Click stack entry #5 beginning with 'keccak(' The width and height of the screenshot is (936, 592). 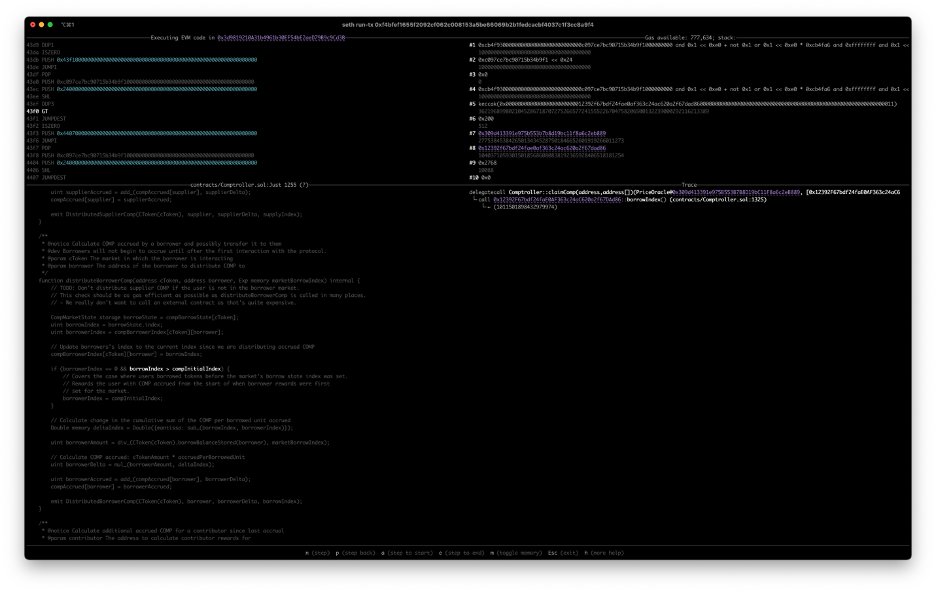pos(682,104)
